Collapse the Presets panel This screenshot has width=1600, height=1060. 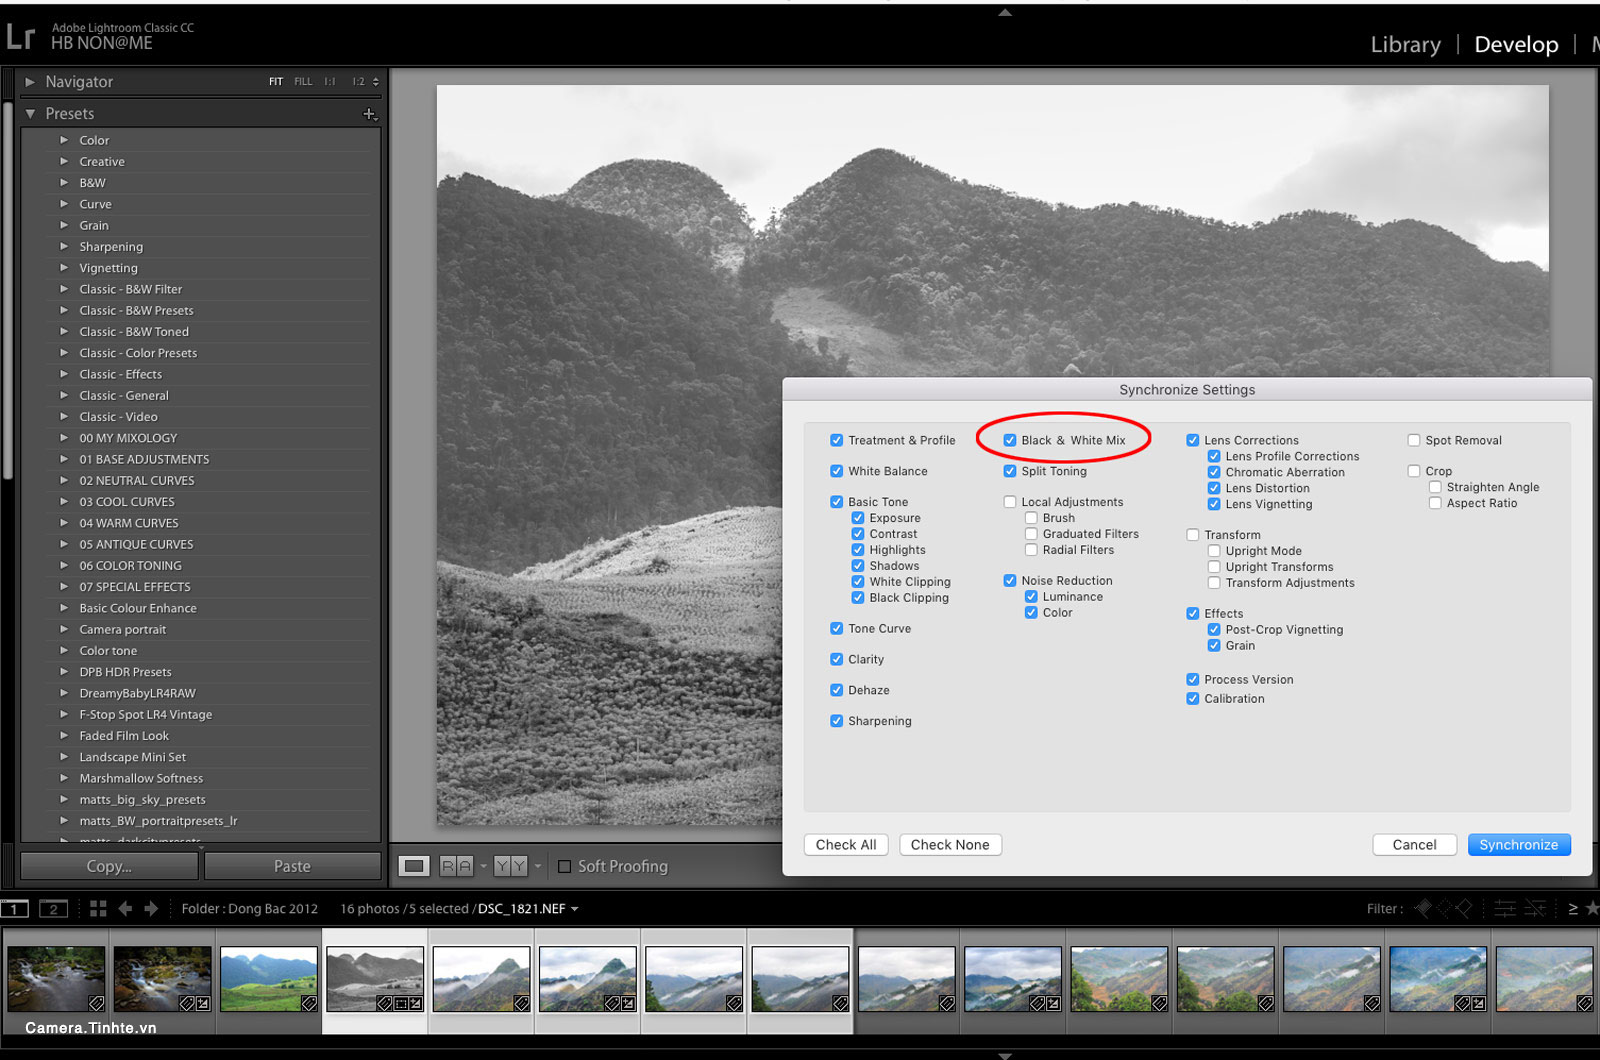(x=30, y=114)
